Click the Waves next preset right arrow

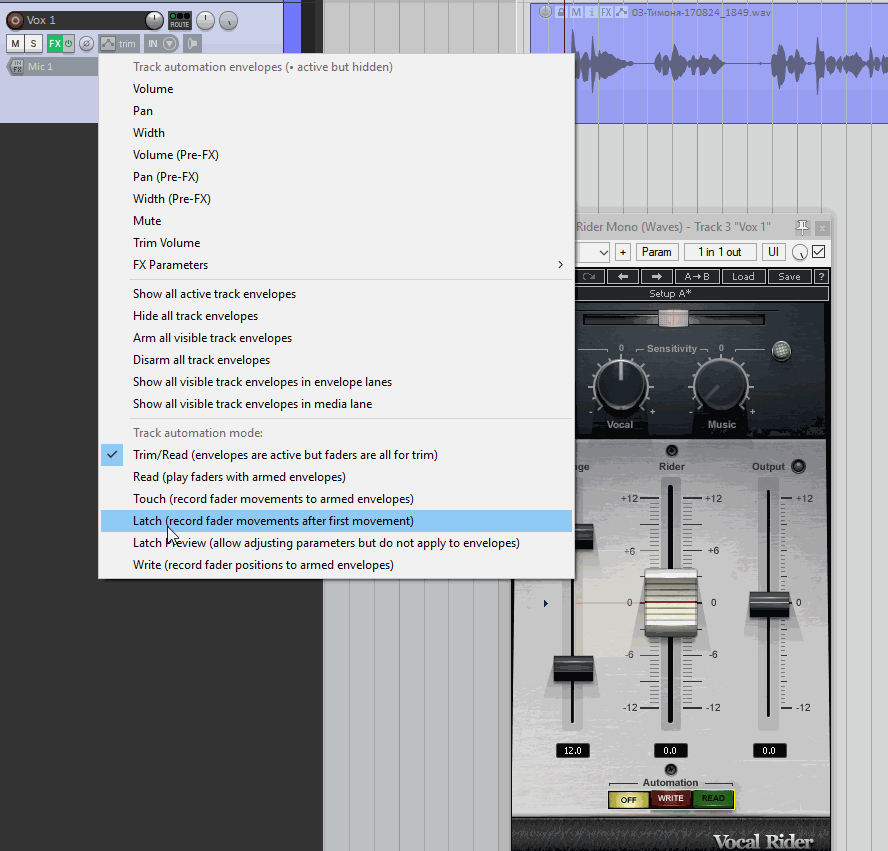tap(657, 277)
